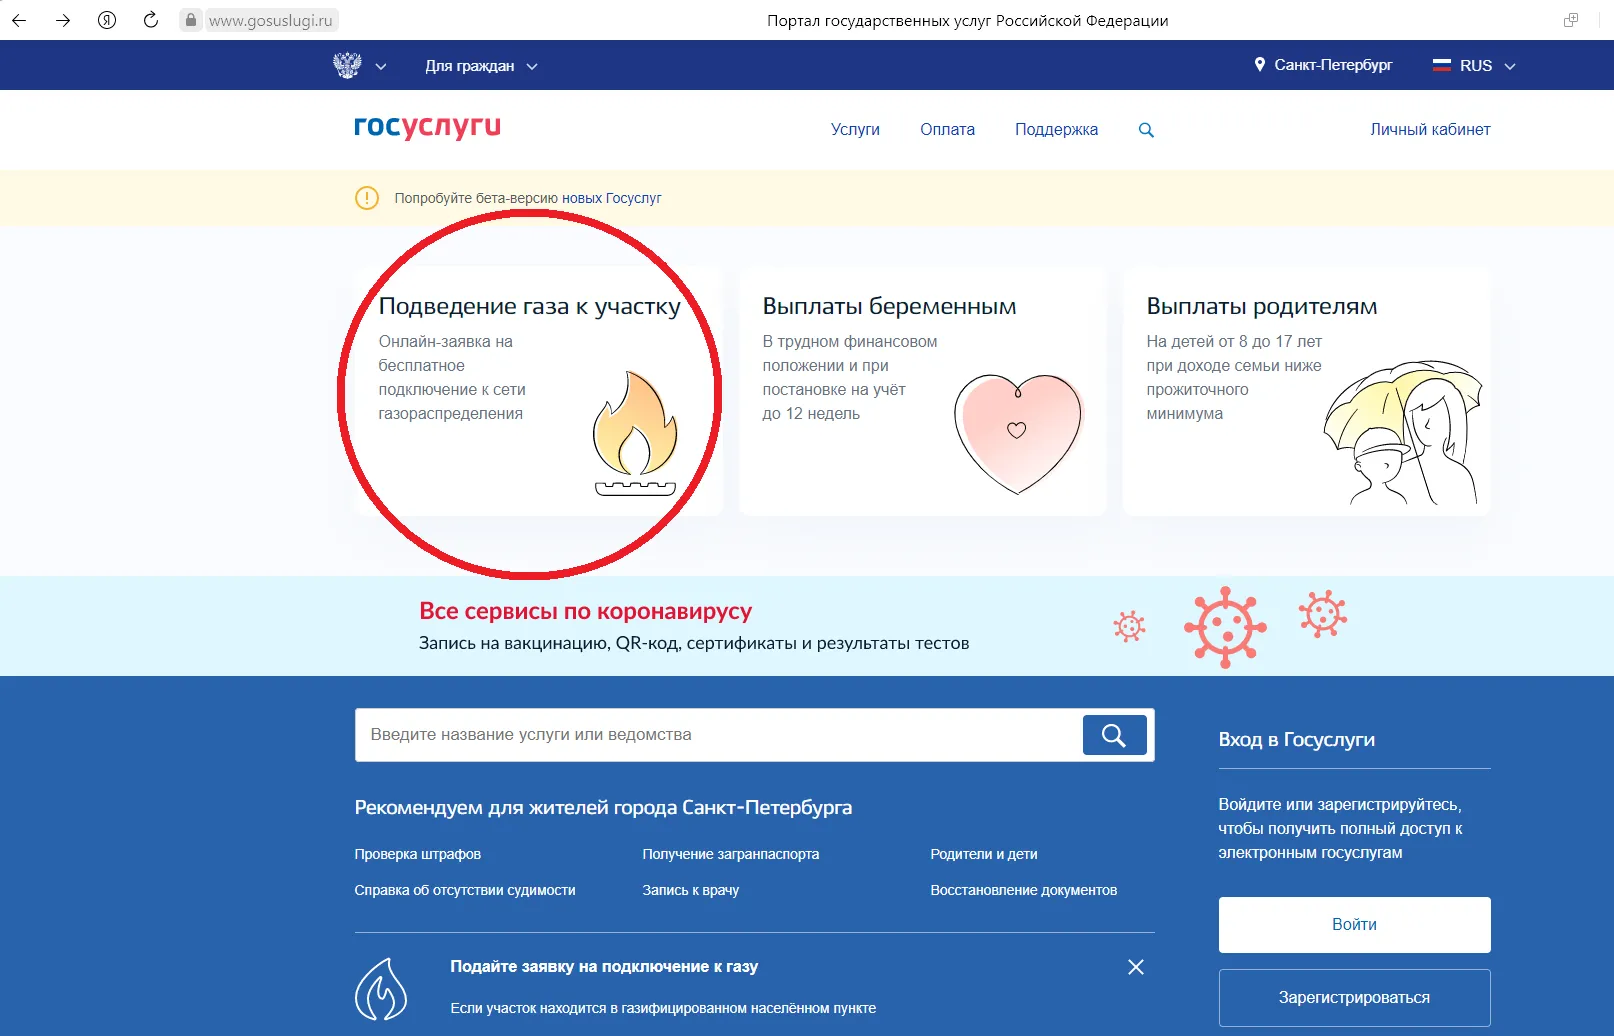
Task: Go back with the browser back arrow
Action: 19,20
